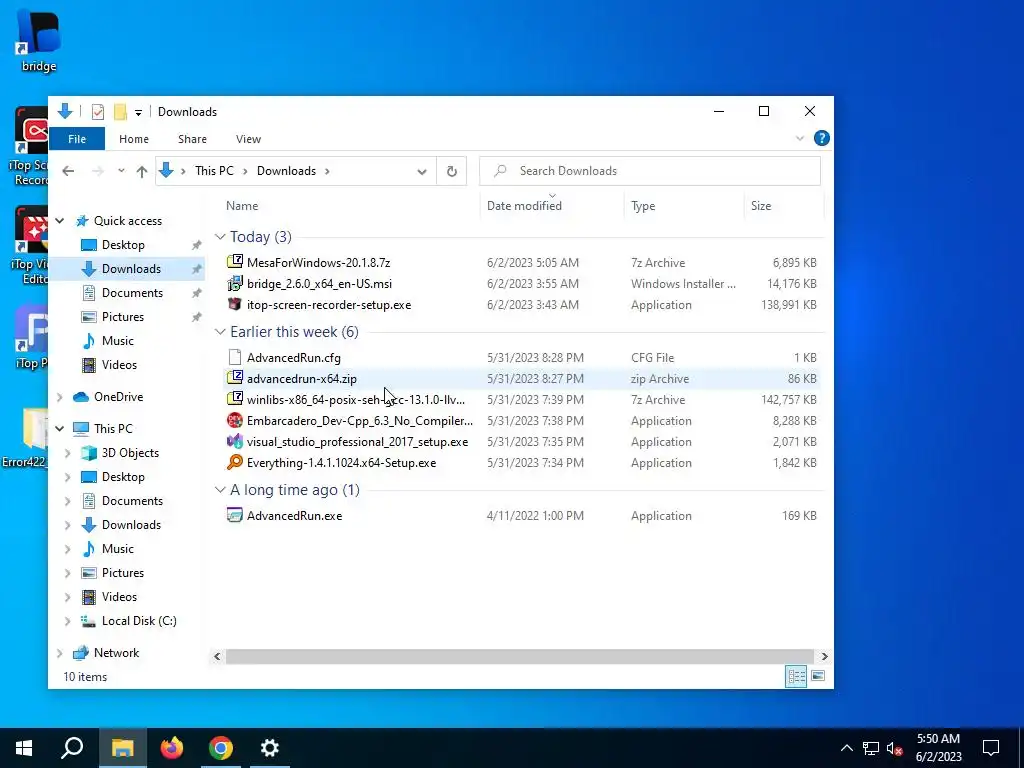This screenshot has height=768, width=1024.
Task: Open the bridge desktop shortcut
Action: click(x=38, y=40)
